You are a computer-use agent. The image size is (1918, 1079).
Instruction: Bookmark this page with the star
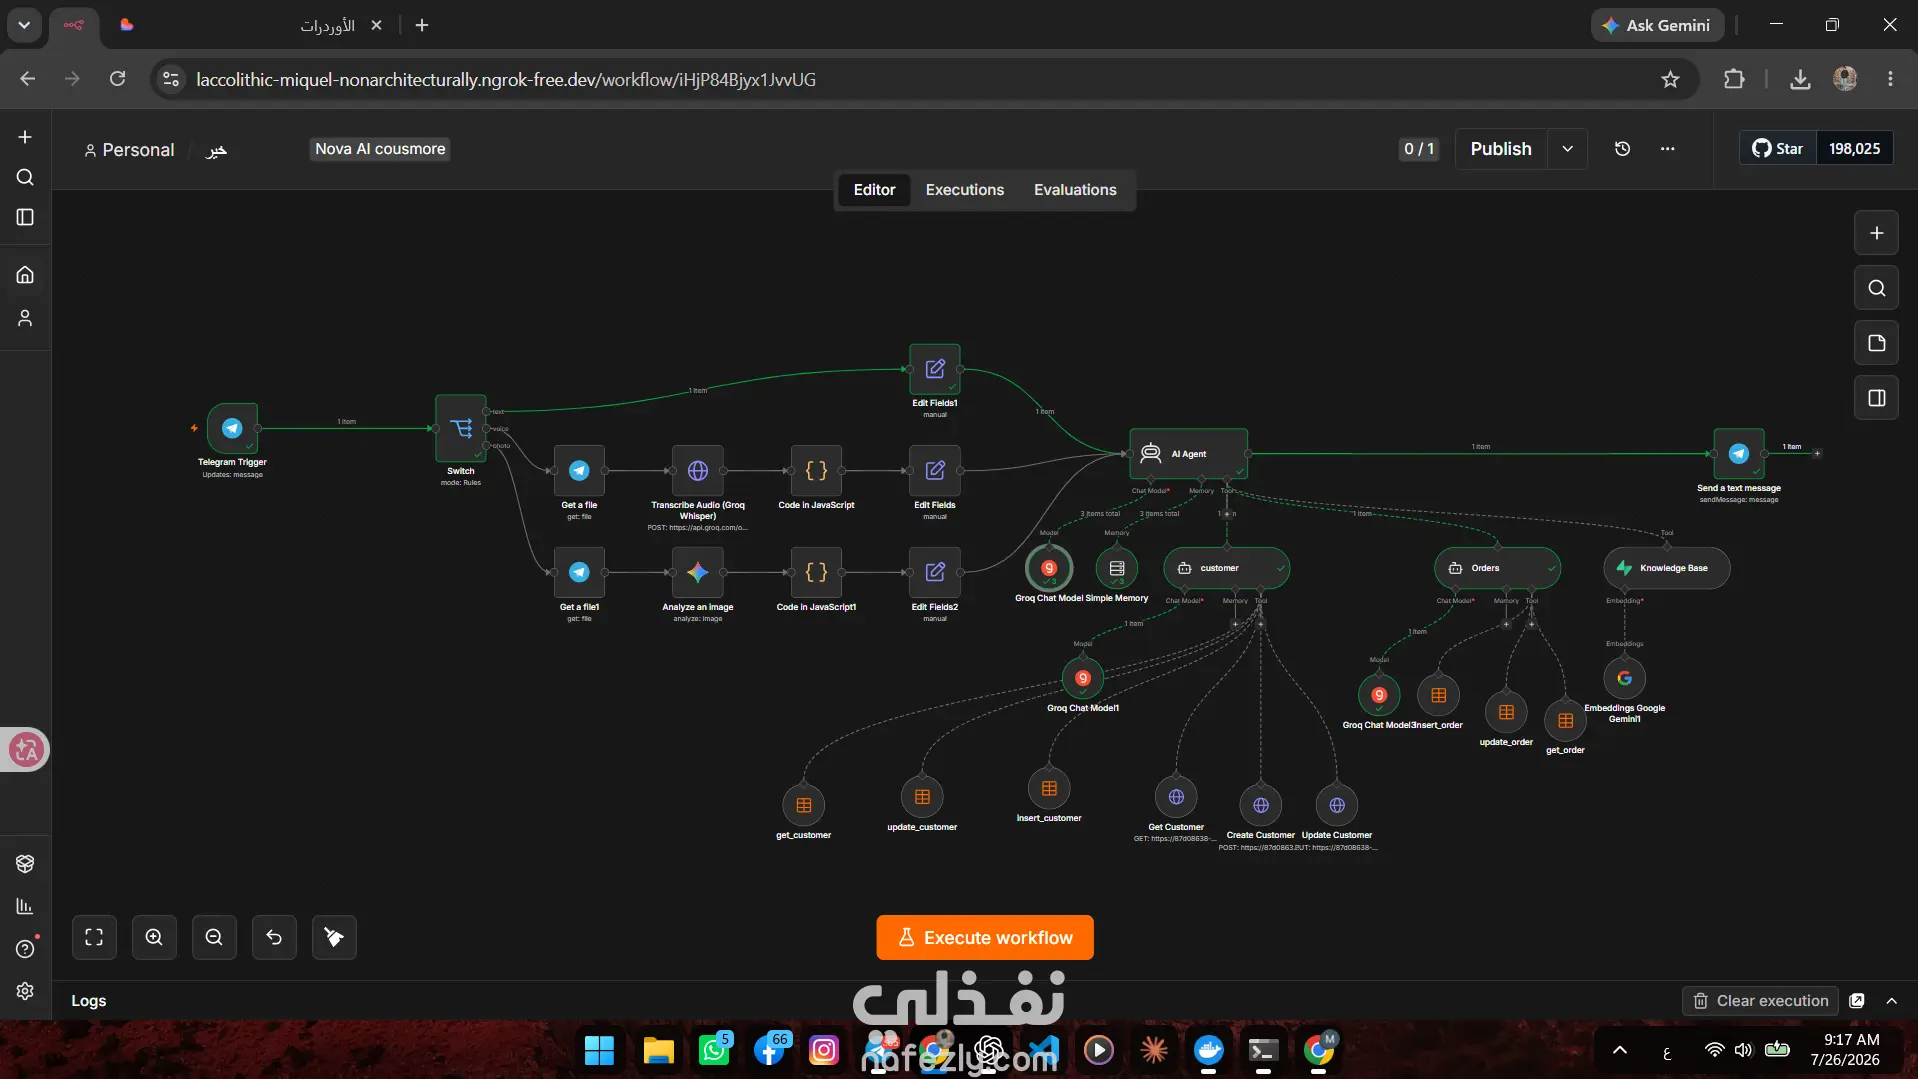click(1670, 79)
